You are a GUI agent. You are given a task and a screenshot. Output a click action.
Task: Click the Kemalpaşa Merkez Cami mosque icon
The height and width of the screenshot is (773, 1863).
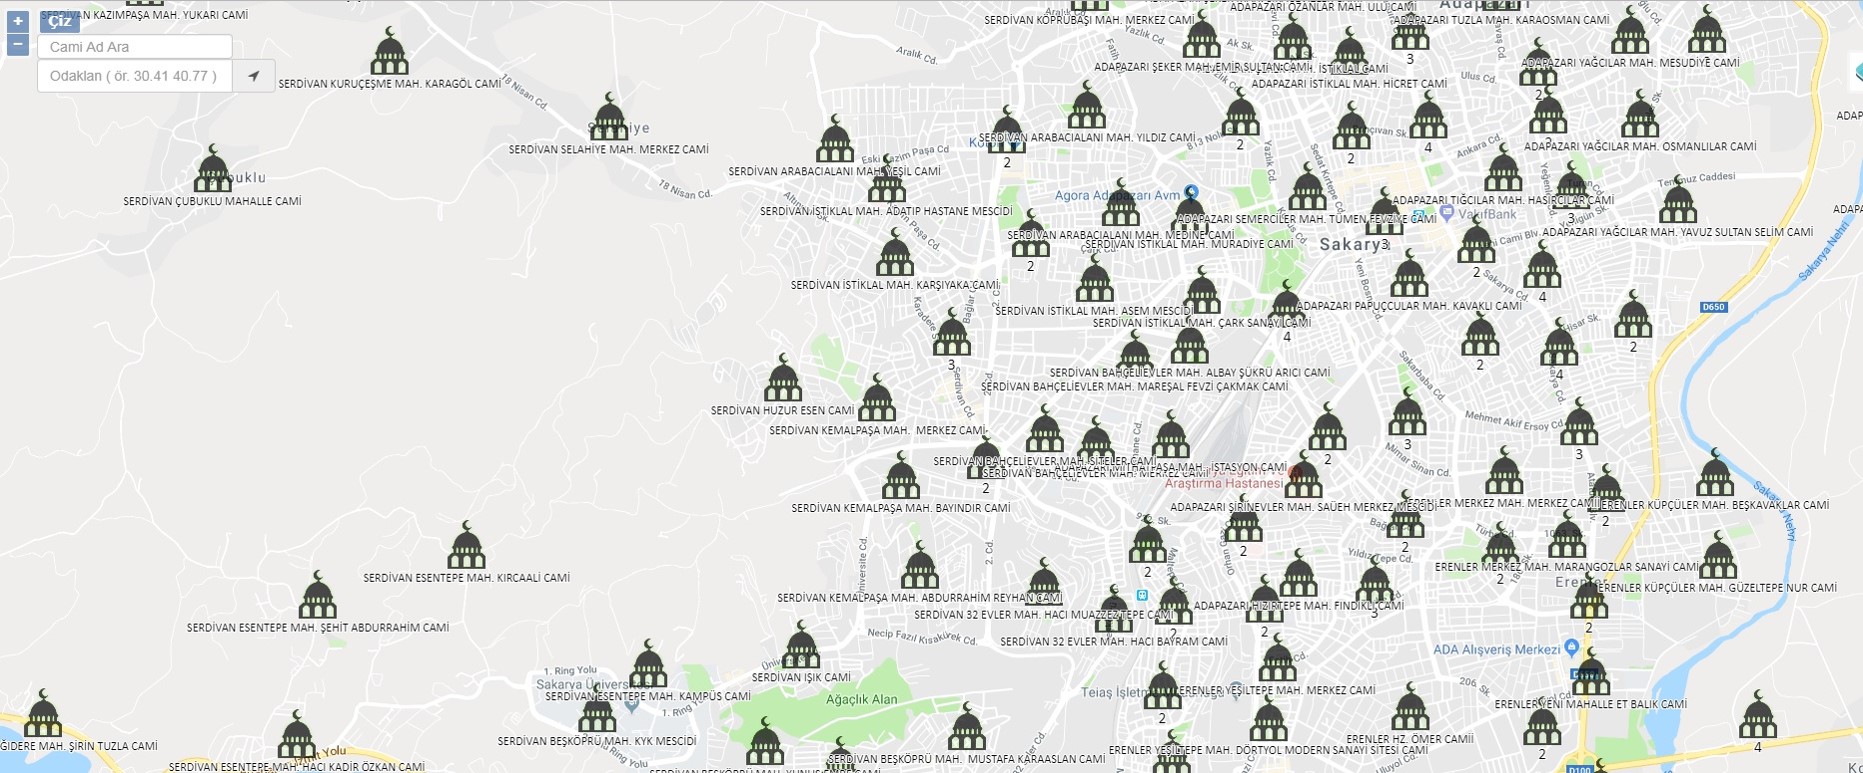pyautogui.click(x=877, y=400)
